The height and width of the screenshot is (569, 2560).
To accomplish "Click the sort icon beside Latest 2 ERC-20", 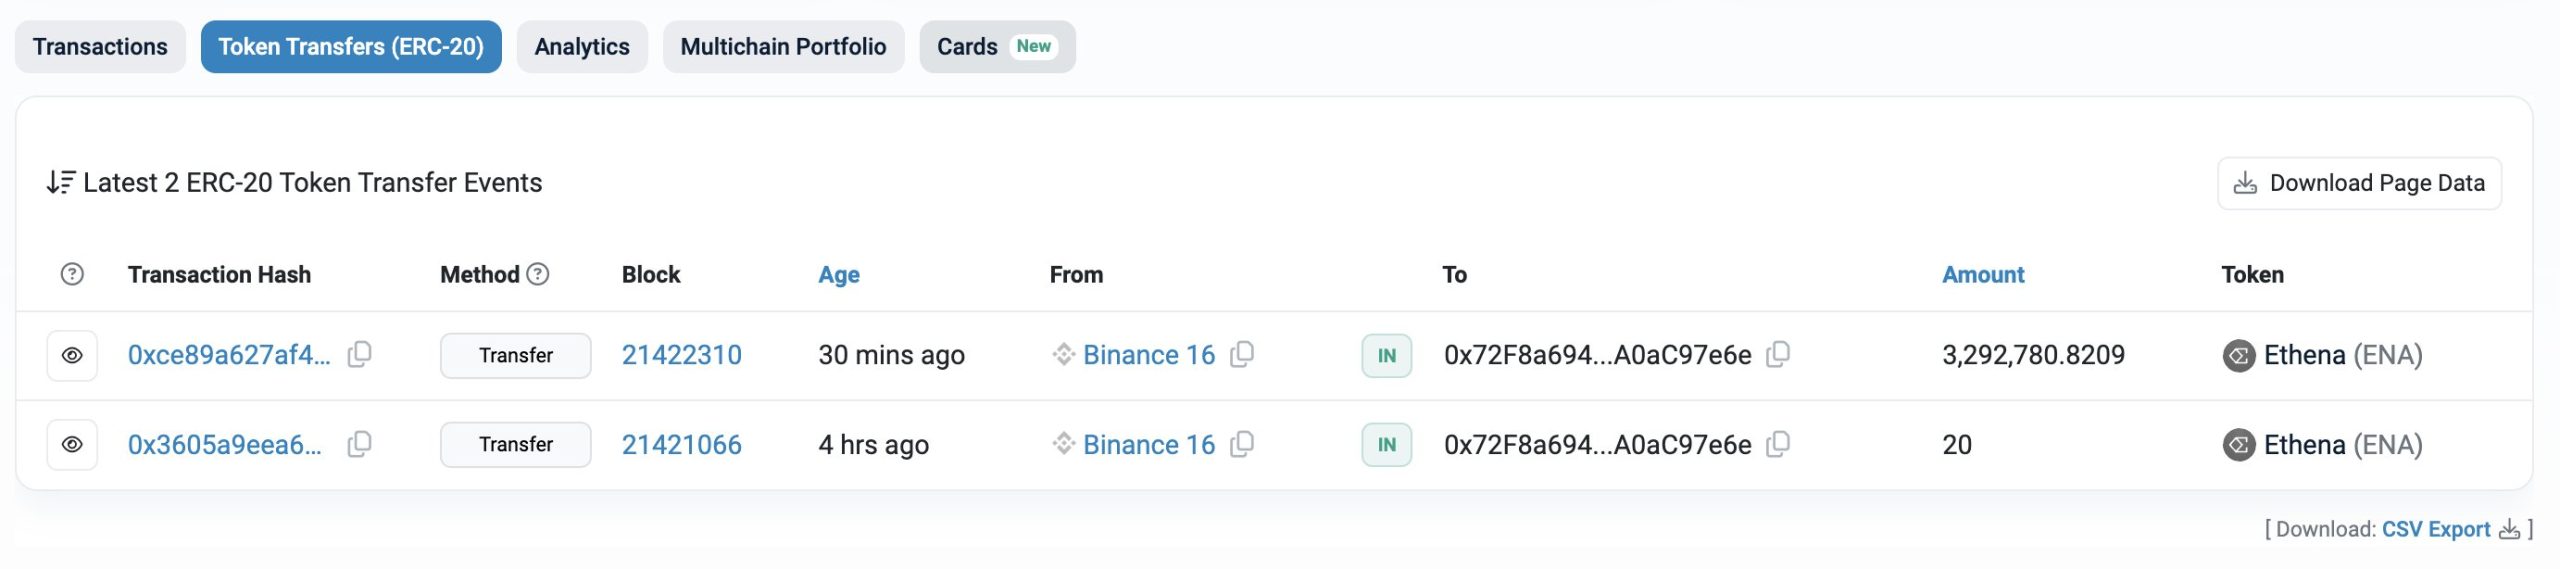I will click(60, 182).
